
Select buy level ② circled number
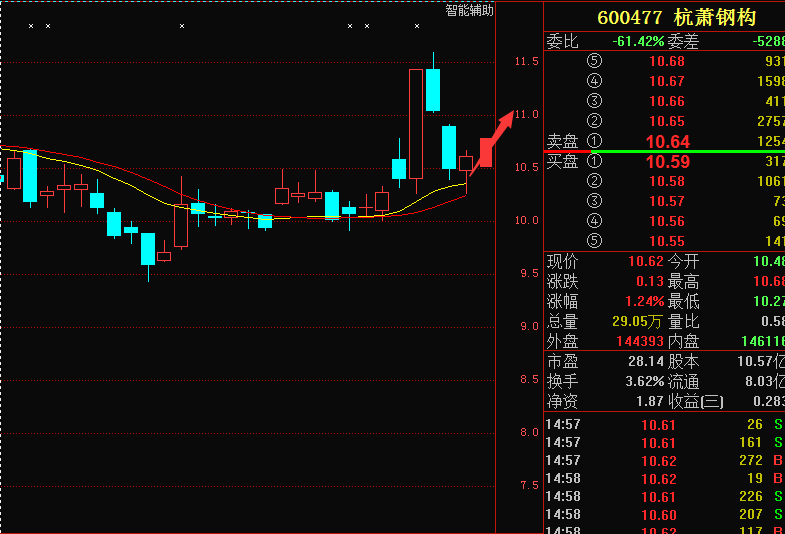pos(594,181)
